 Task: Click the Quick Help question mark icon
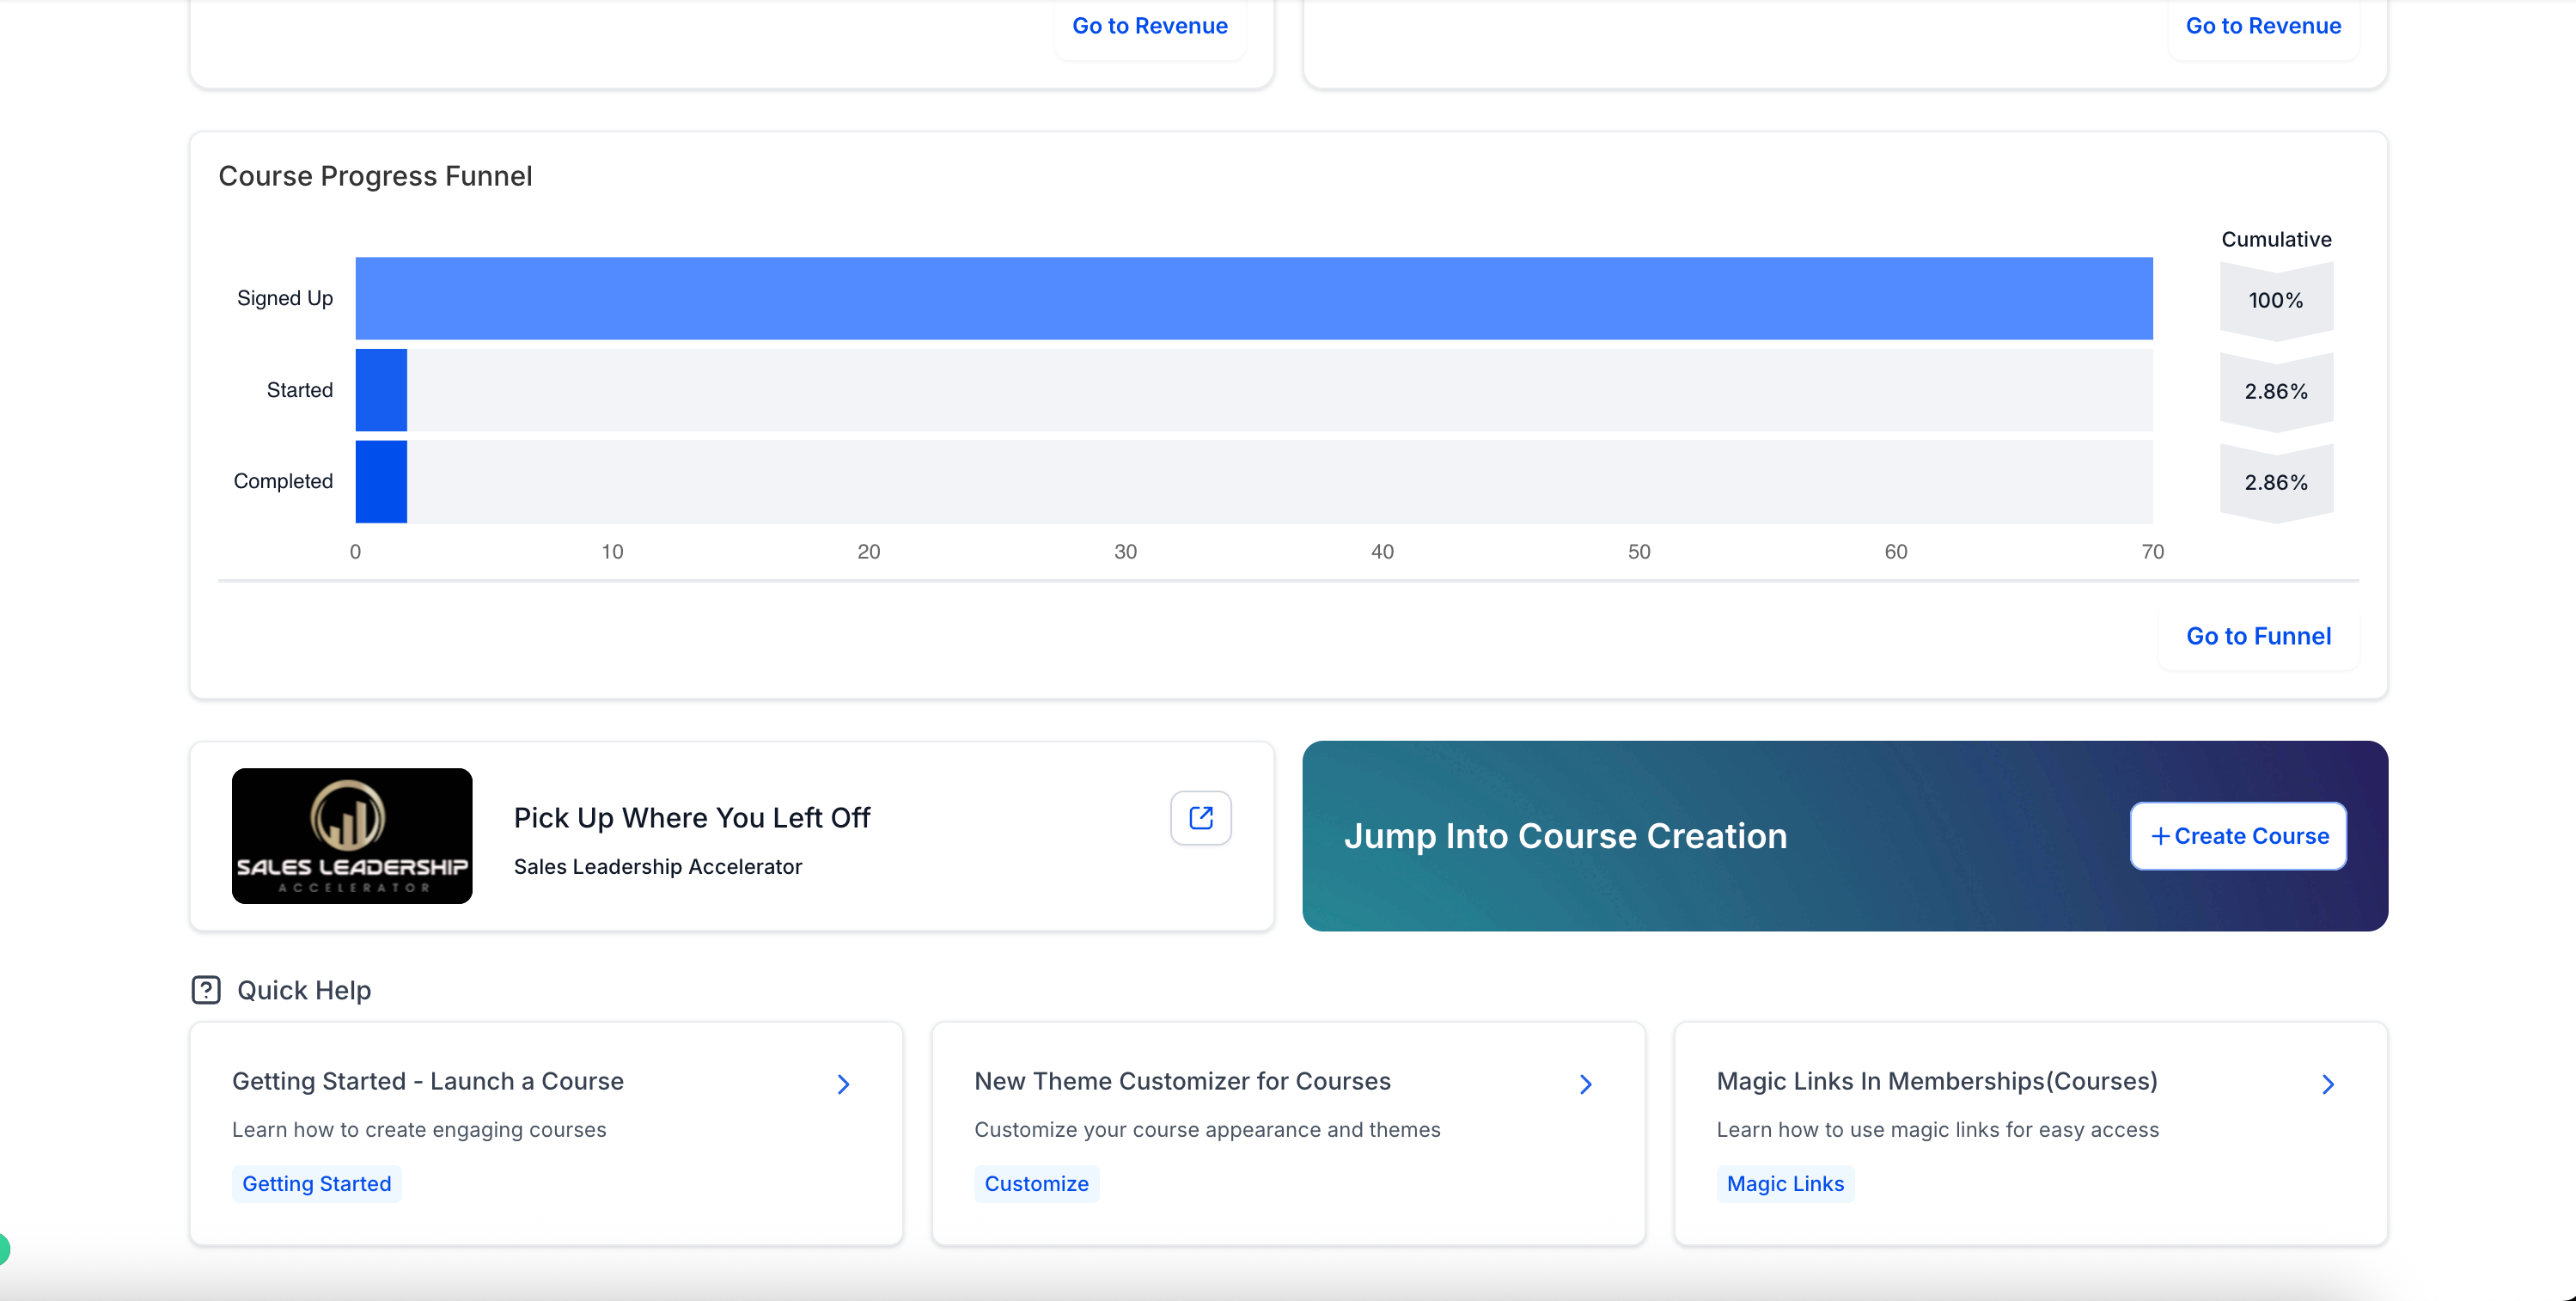click(x=206, y=990)
